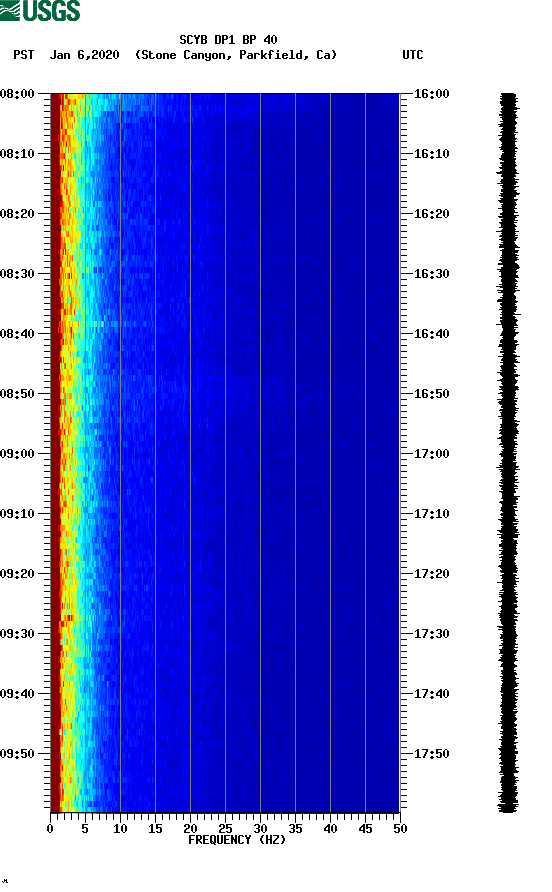Click the 09:00 PST time label

(18, 454)
